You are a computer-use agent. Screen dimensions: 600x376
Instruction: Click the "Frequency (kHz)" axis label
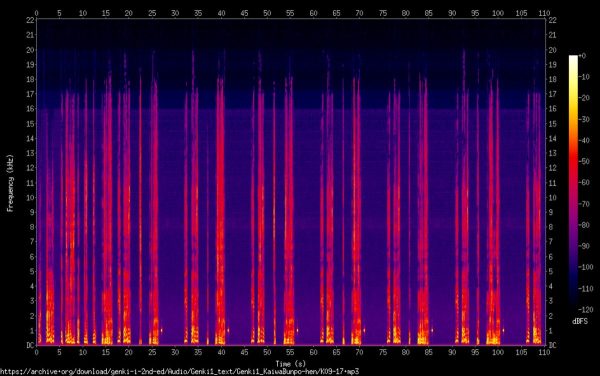click(x=10, y=183)
